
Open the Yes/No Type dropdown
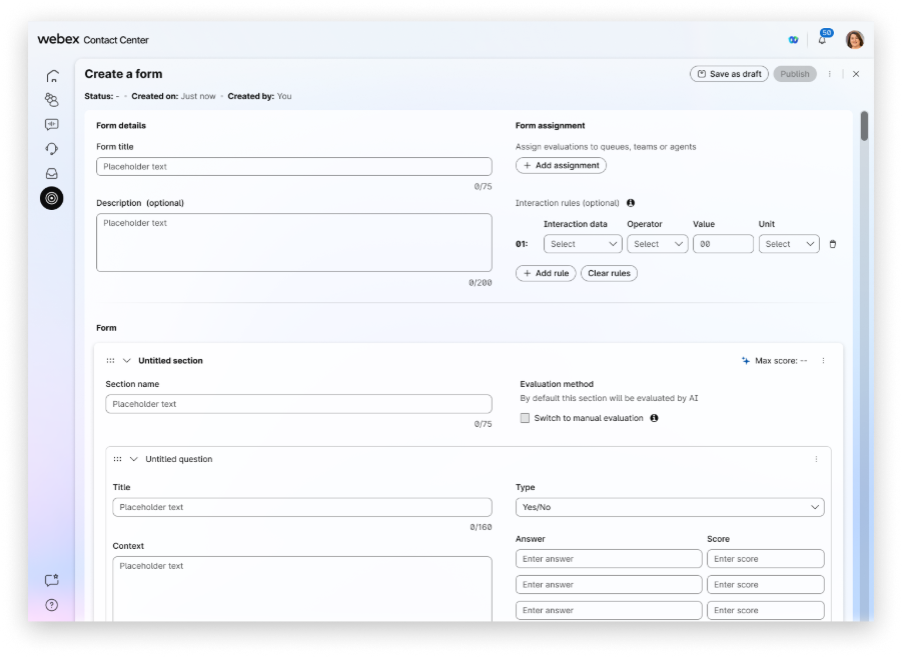tap(670, 507)
